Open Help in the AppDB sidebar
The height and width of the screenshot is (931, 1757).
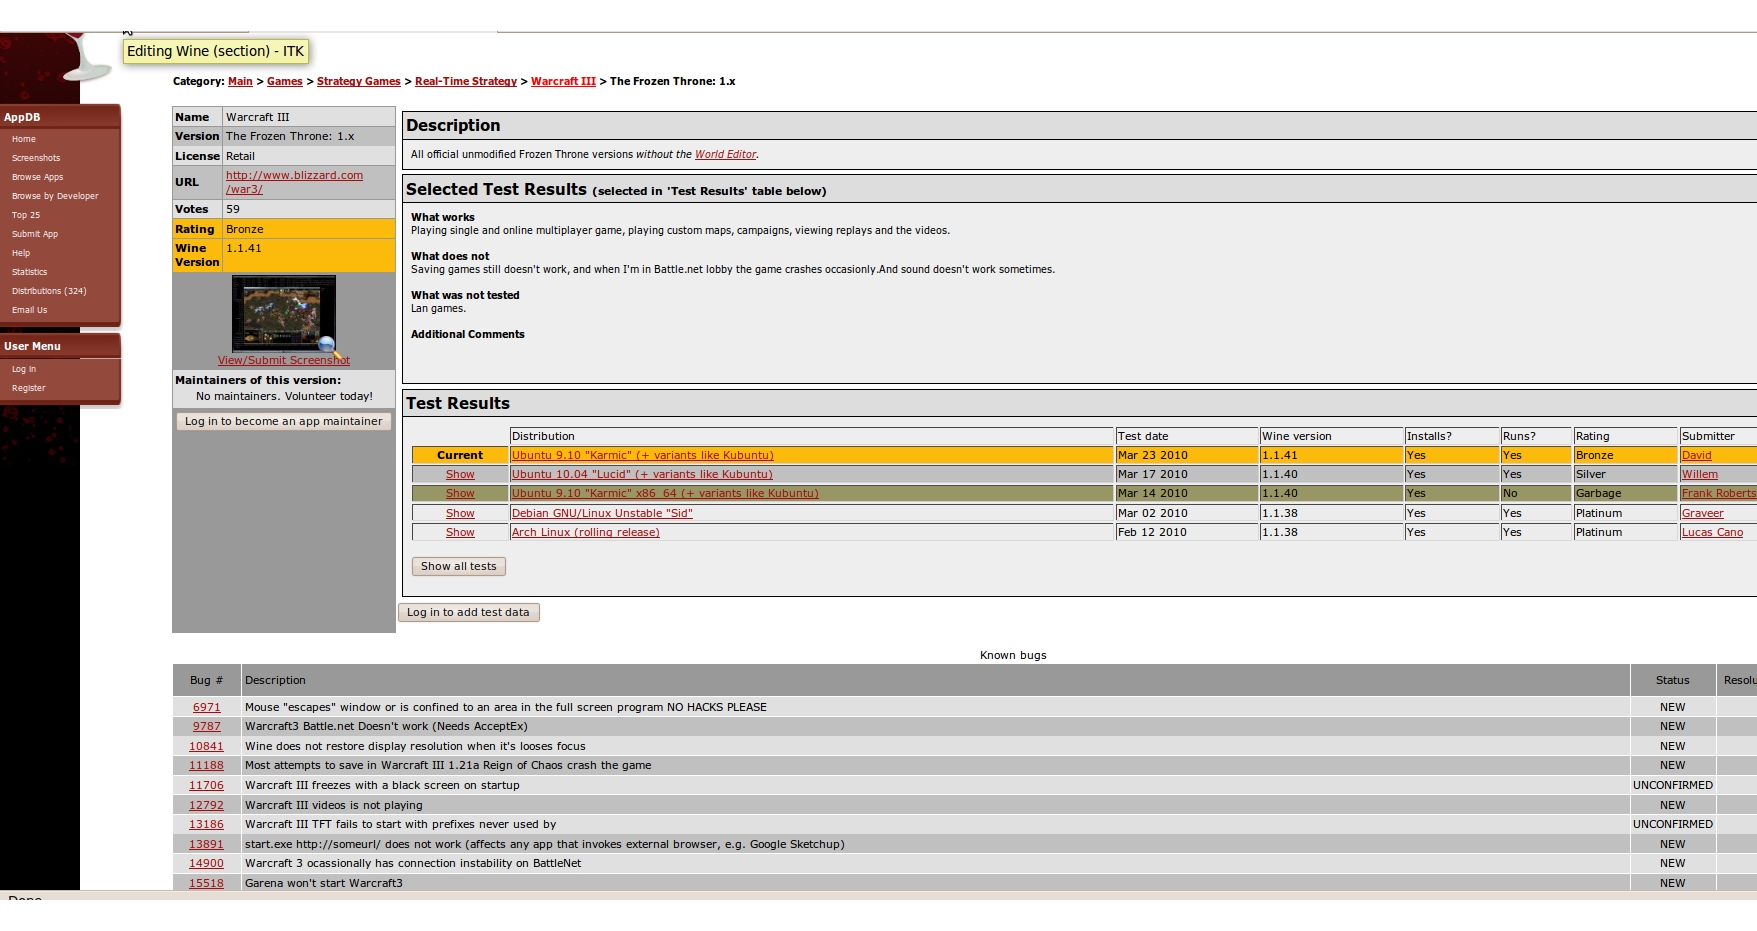pyautogui.click(x=21, y=253)
